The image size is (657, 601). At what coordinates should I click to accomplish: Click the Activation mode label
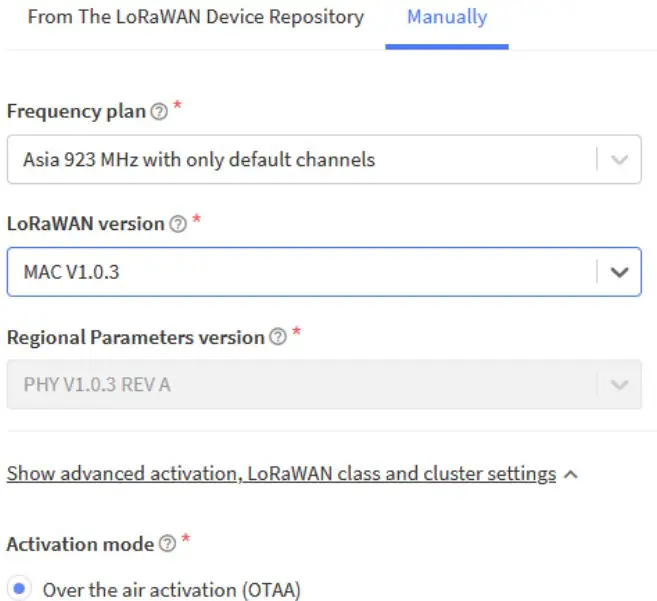point(80,545)
